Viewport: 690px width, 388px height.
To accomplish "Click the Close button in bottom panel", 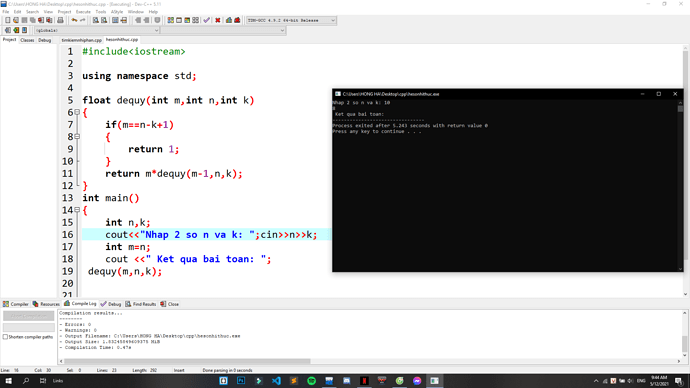I will click(170, 304).
